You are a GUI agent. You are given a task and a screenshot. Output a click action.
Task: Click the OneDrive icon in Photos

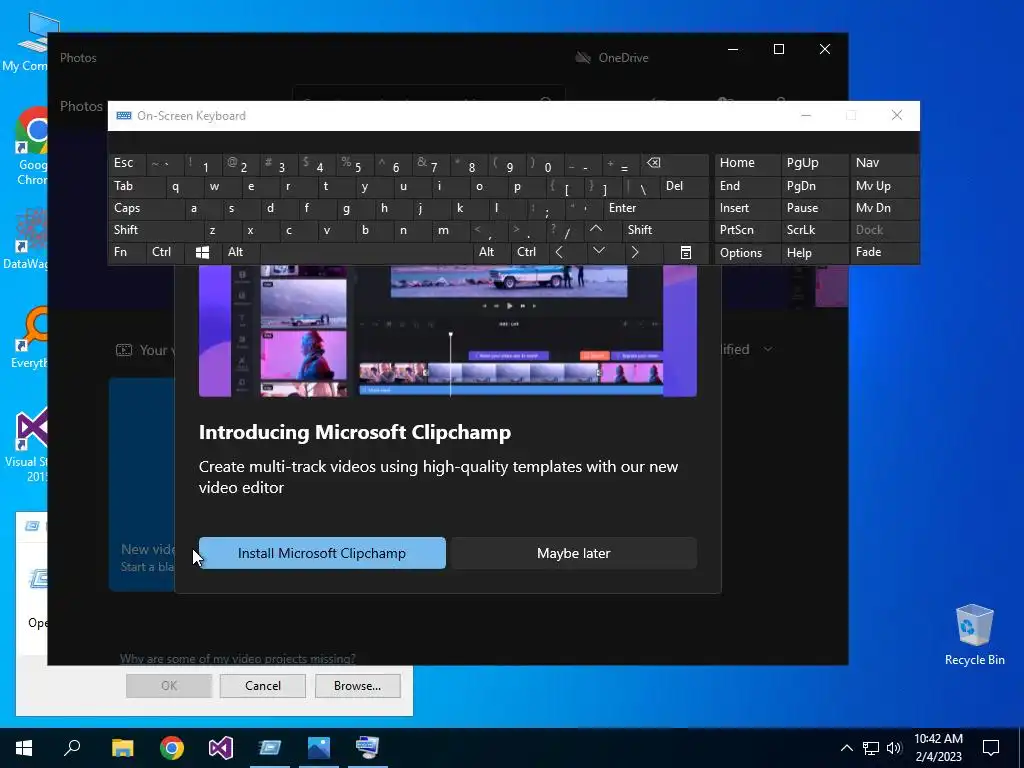tap(583, 57)
